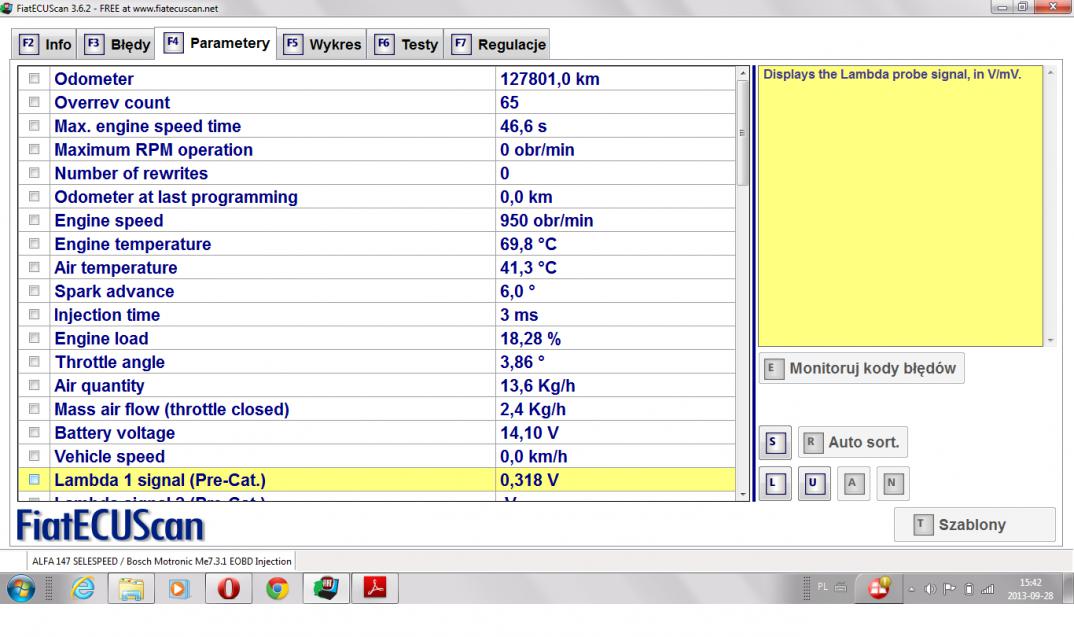
Task: Tick the Odometer checkbox
Action: 34,79
